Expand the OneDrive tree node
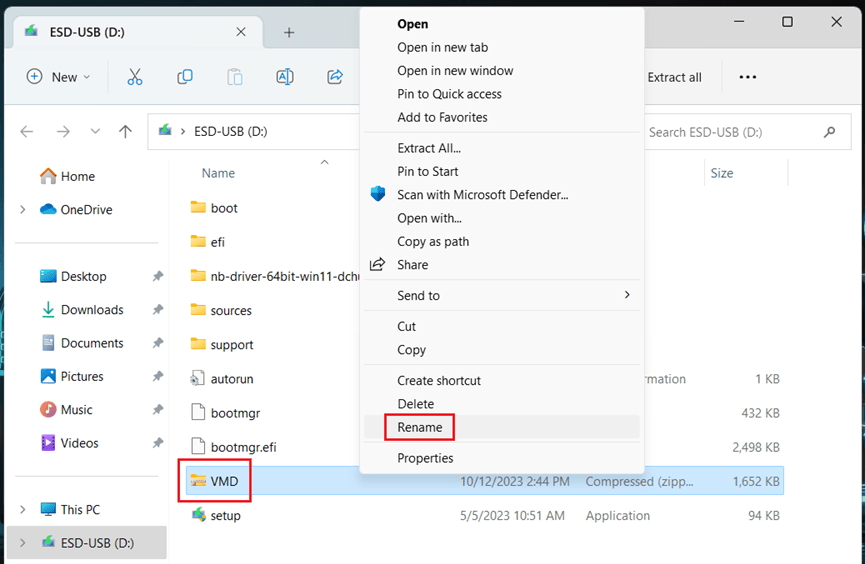 click(23, 210)
